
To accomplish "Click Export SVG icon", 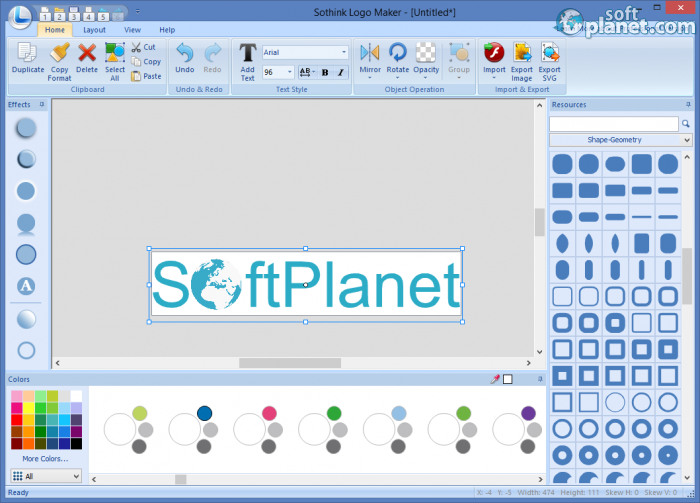I will point(549,62).
